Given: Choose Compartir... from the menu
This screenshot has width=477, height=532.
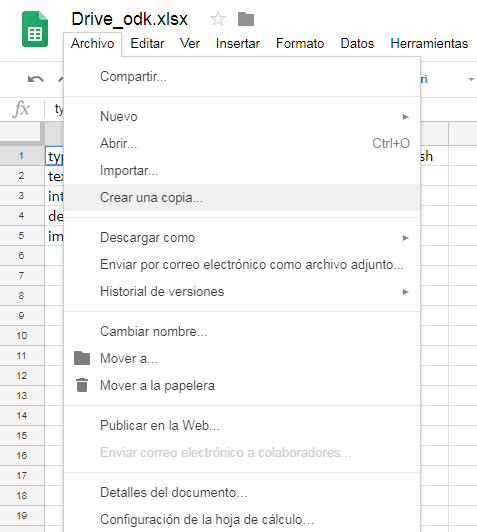Looking at the screenshot, I should [242, 76].
